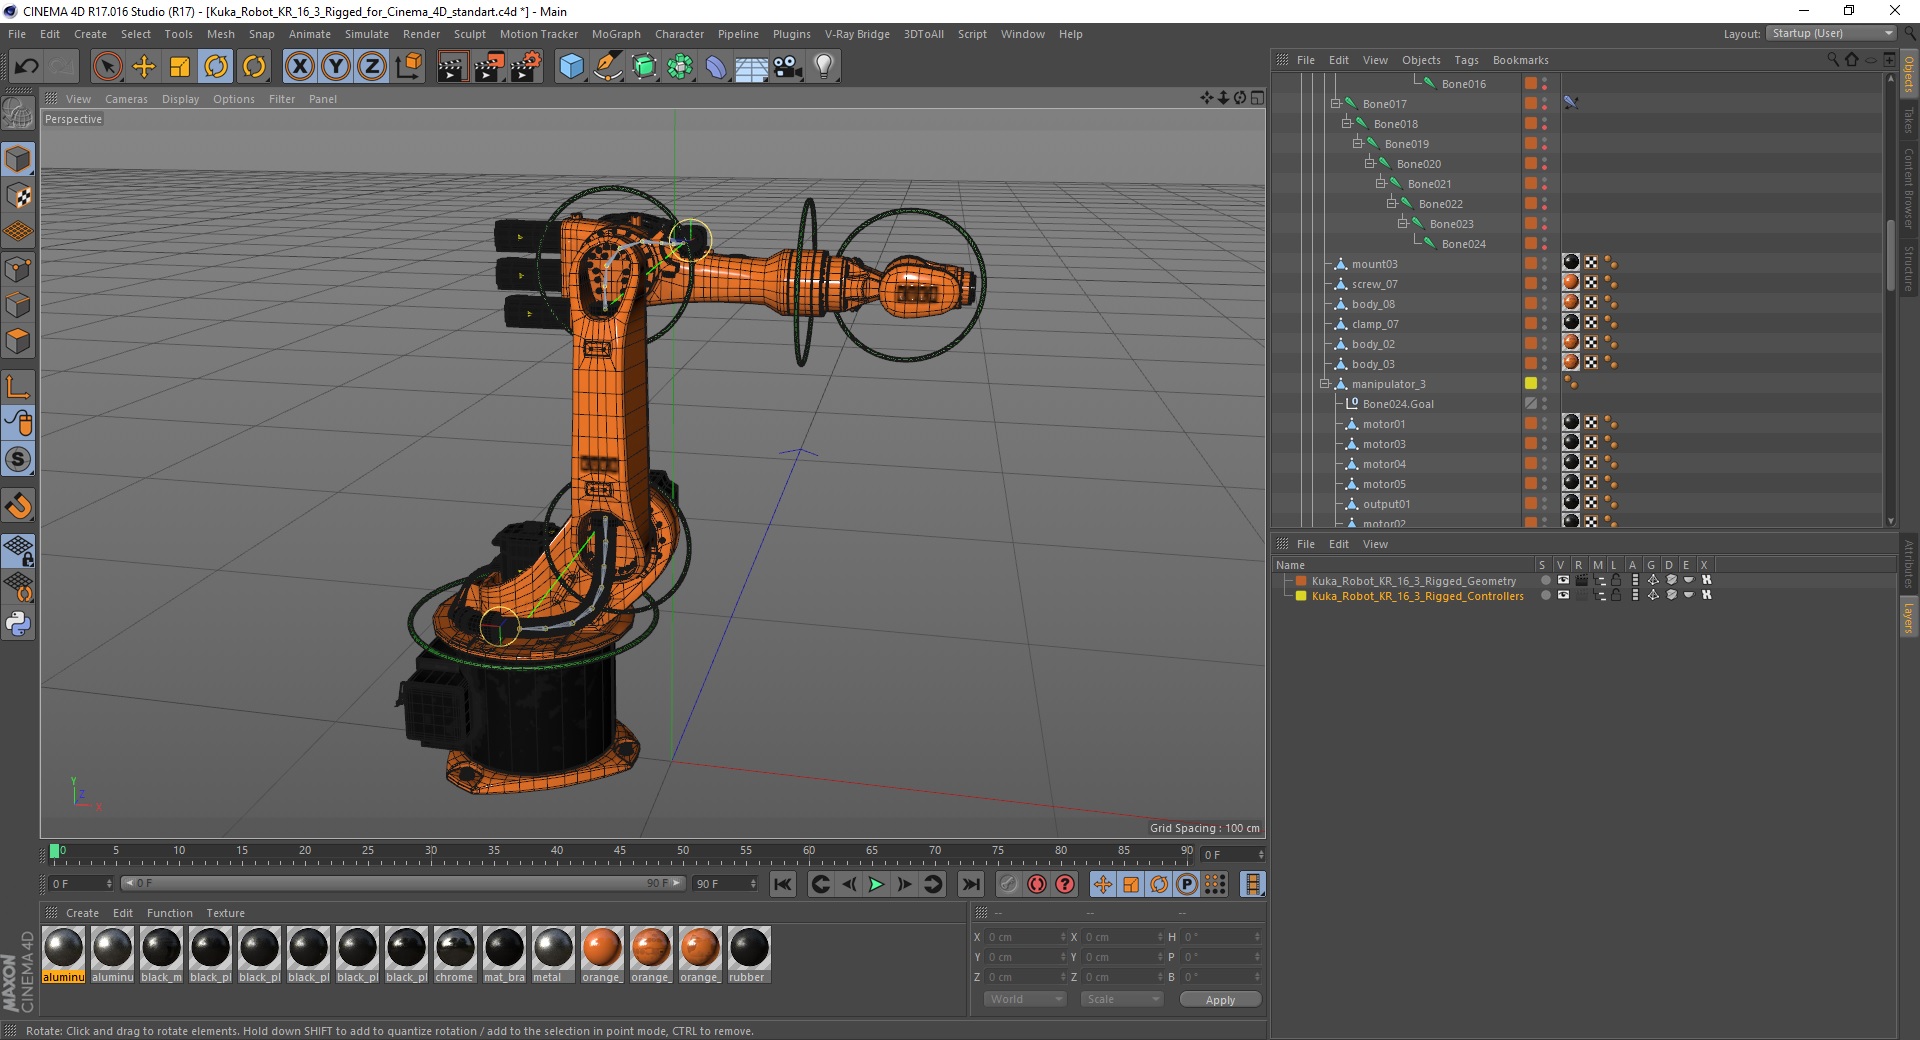Add a Floor environment object
This screenshot has height=1040, width=1920.
point(751,67)
